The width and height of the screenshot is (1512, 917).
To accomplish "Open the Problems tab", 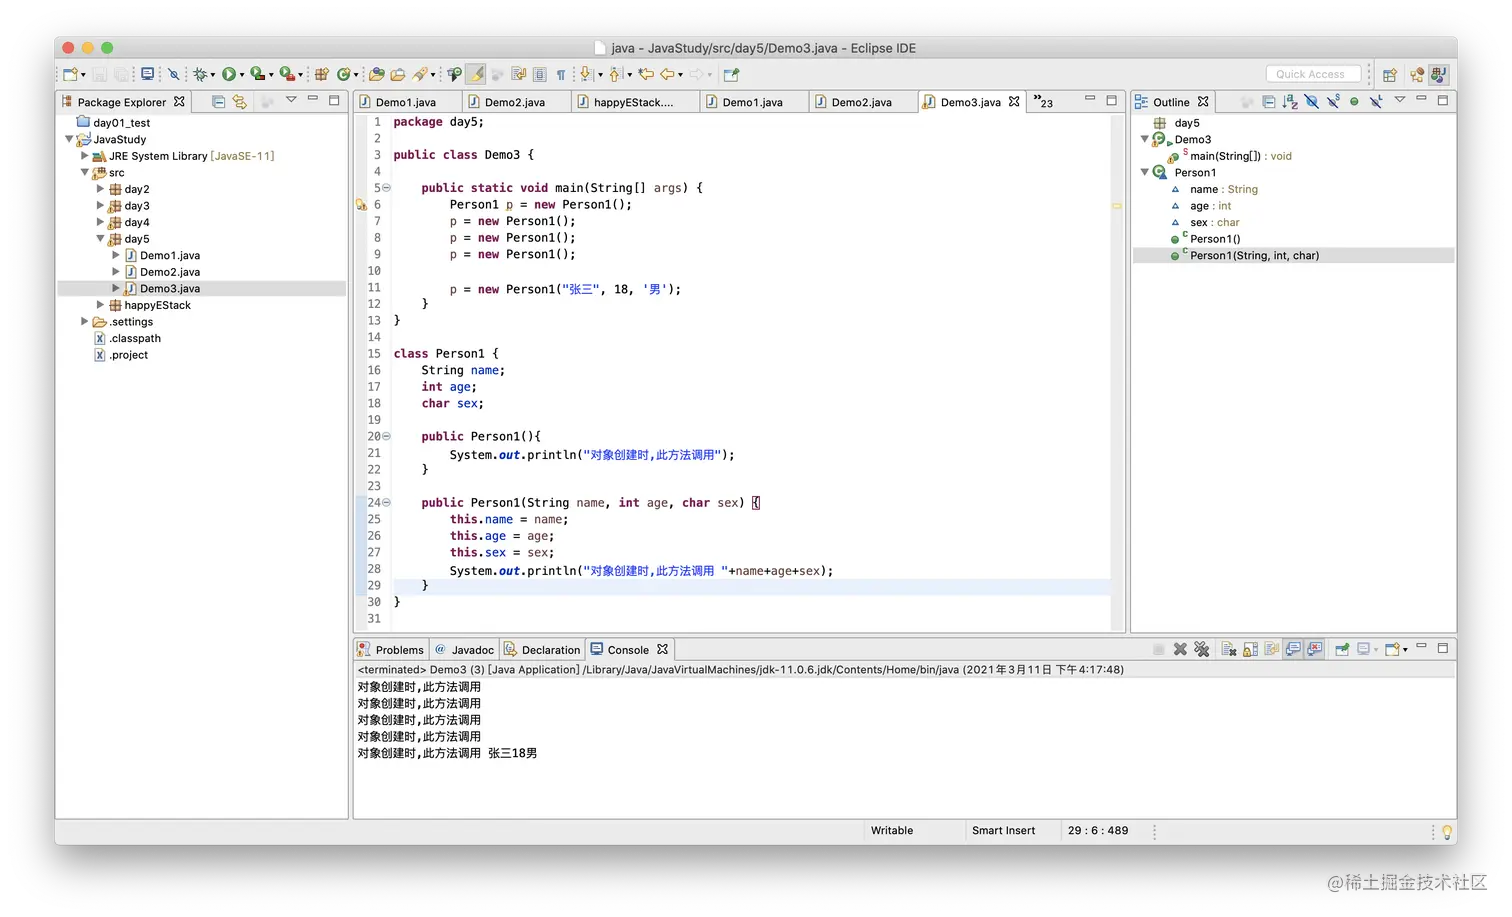I will [391, 649].
